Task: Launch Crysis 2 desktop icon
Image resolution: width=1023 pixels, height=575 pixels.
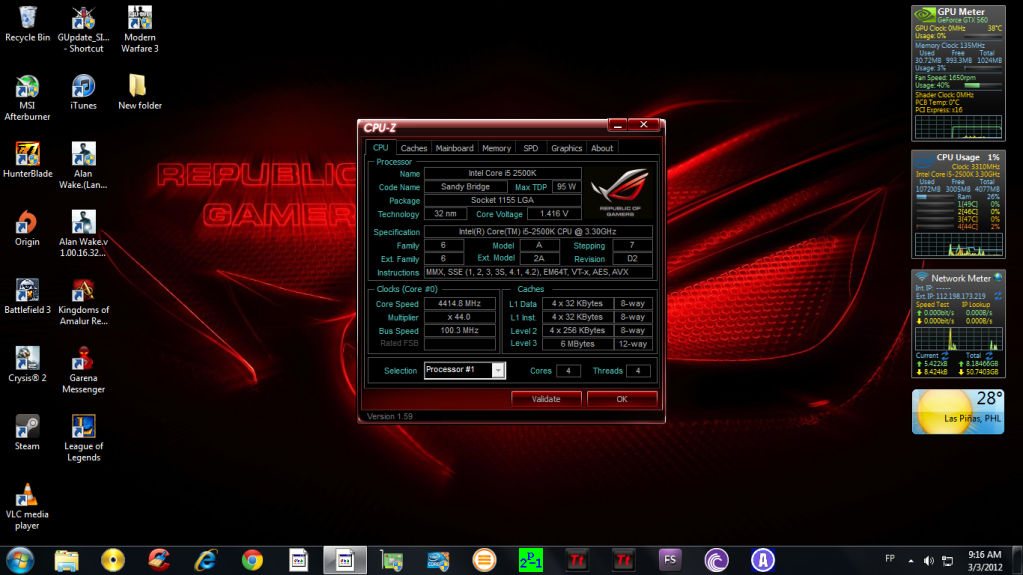Action: tap(27, 364)
